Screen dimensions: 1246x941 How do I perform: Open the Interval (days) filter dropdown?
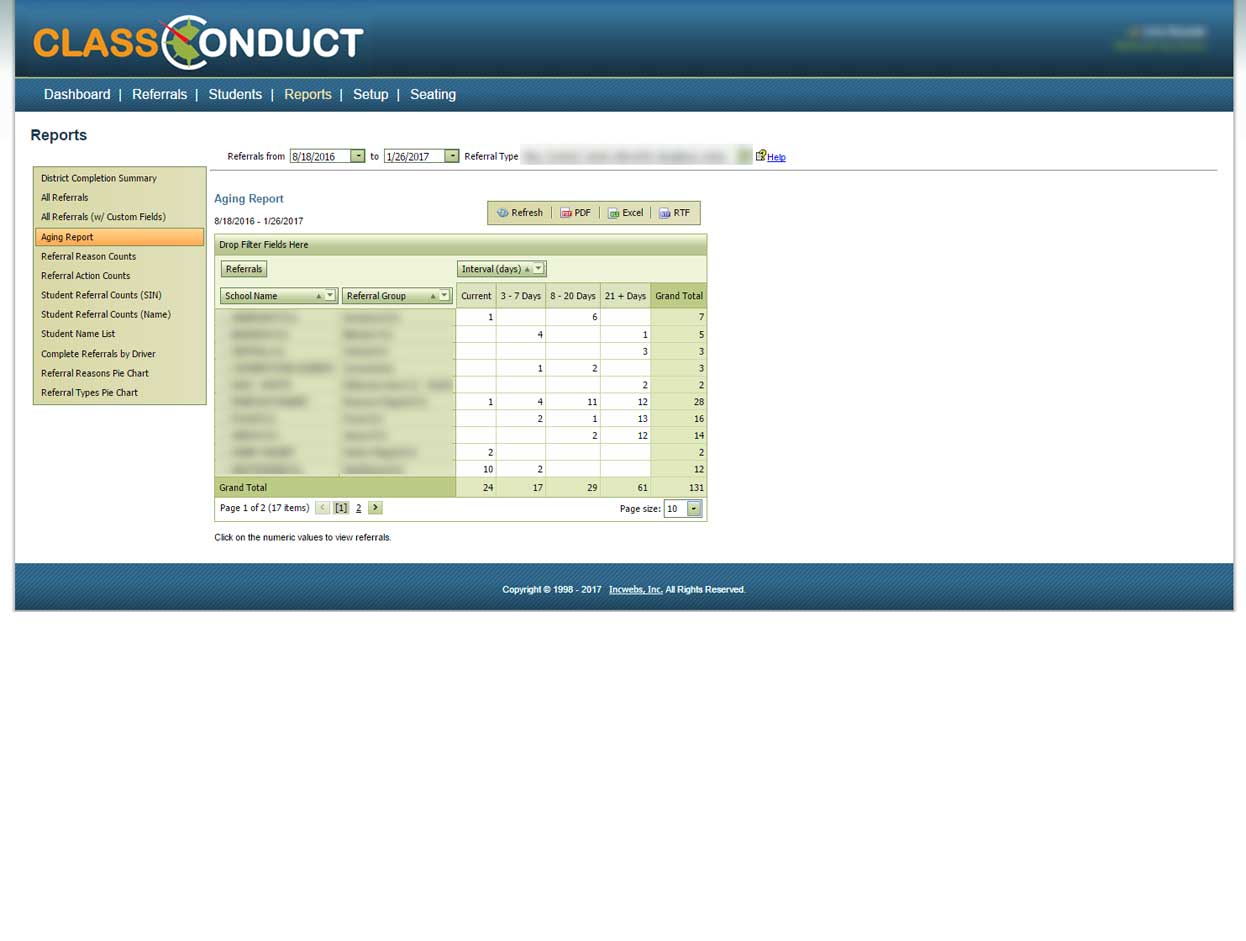click(x=538, y=269)
